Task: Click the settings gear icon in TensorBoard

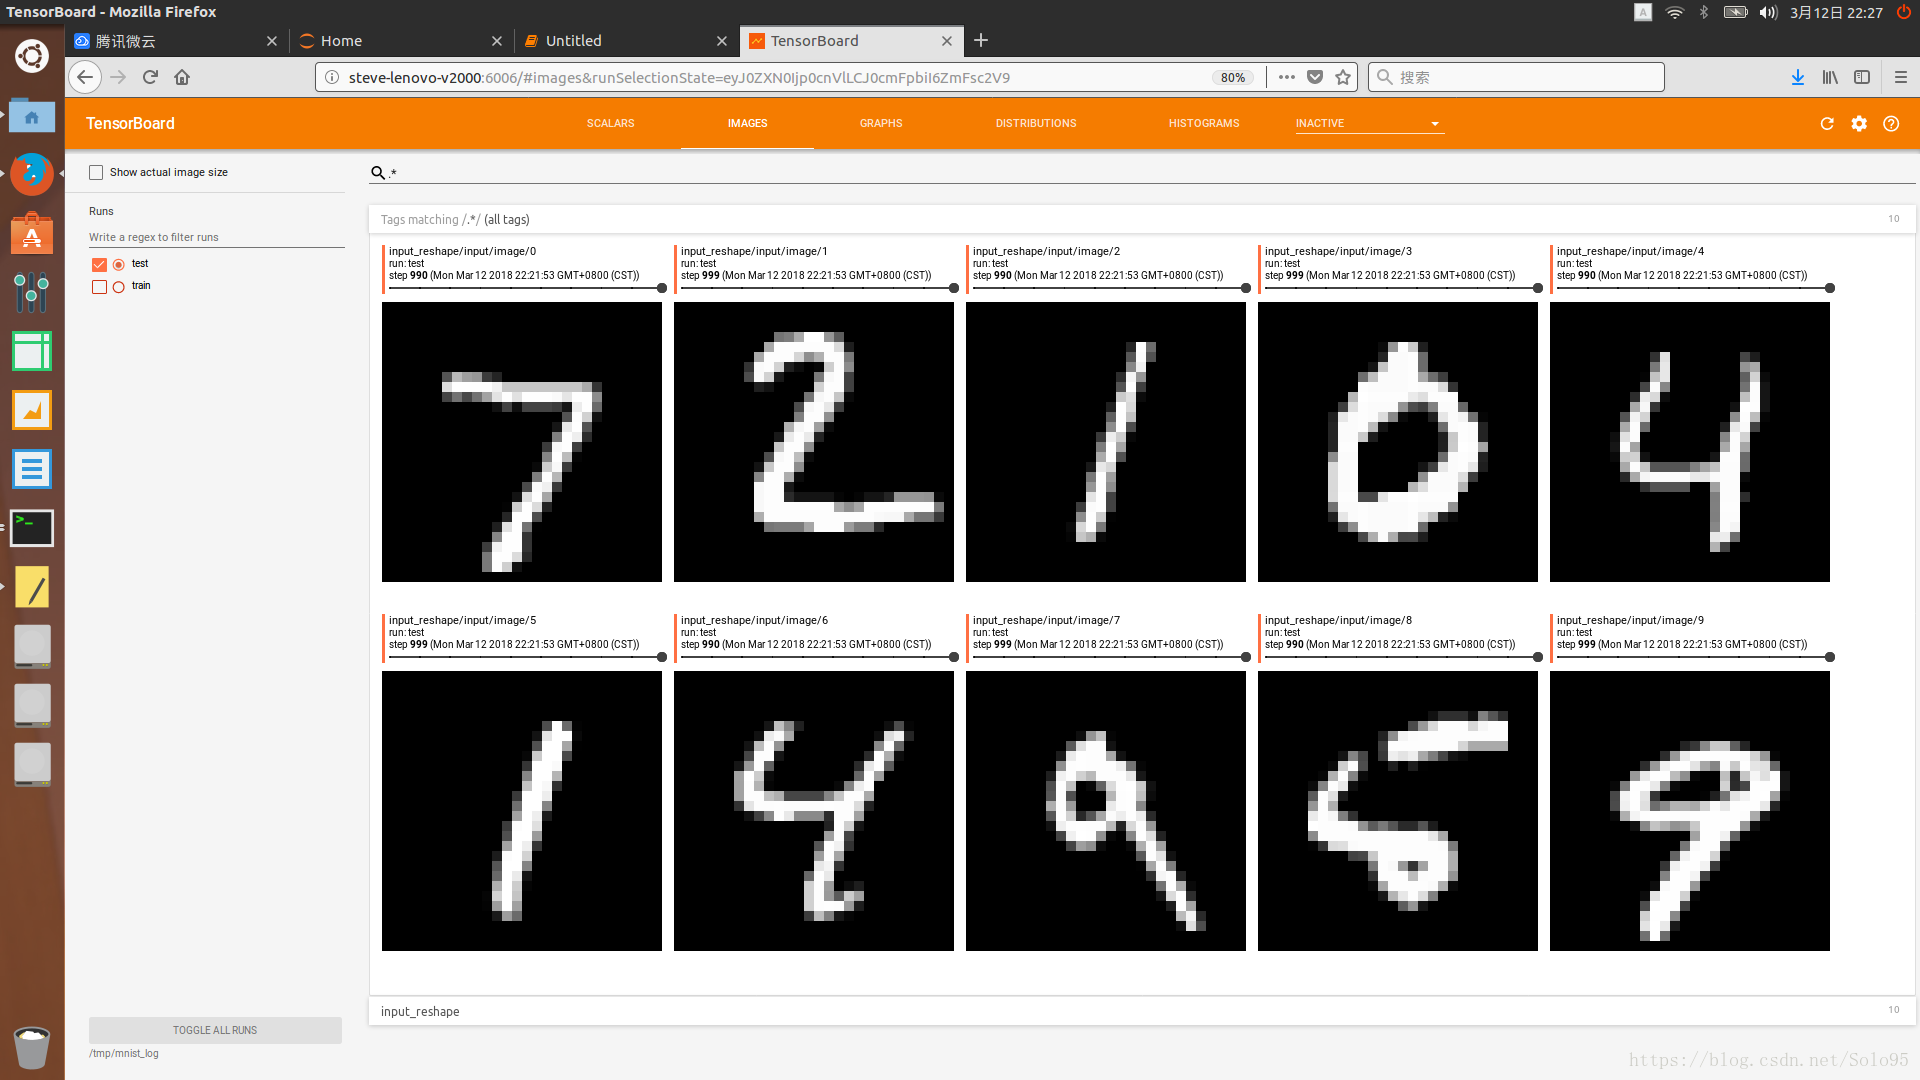Action: 1858,123
